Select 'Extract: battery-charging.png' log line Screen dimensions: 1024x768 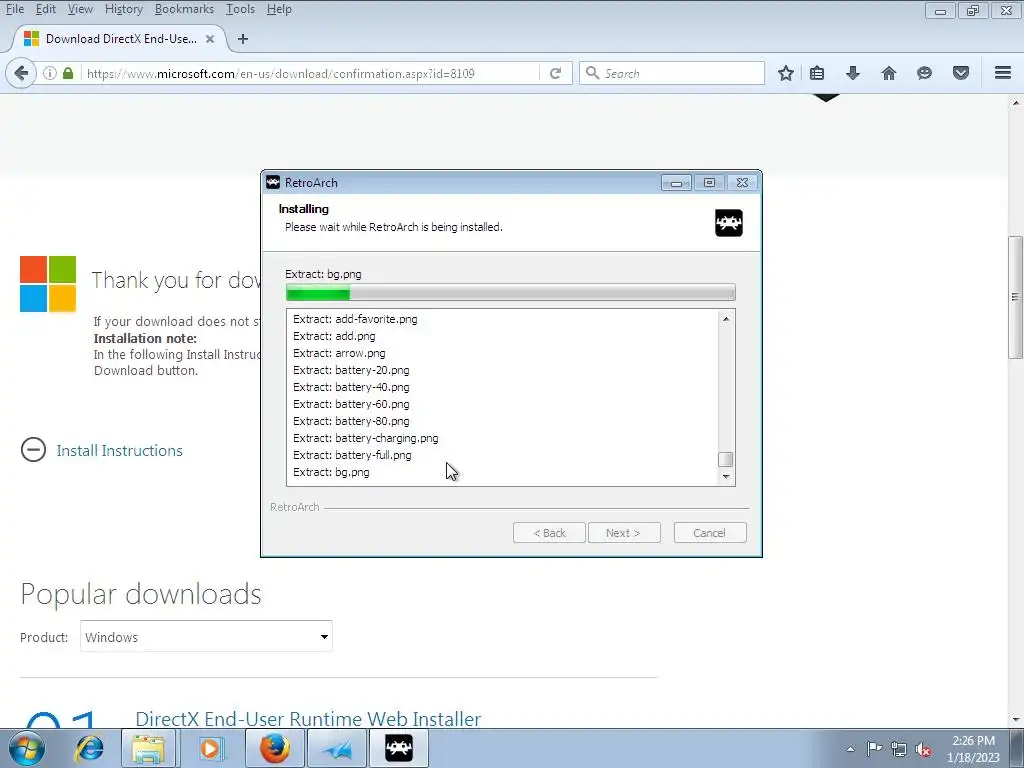pos(366,438)
